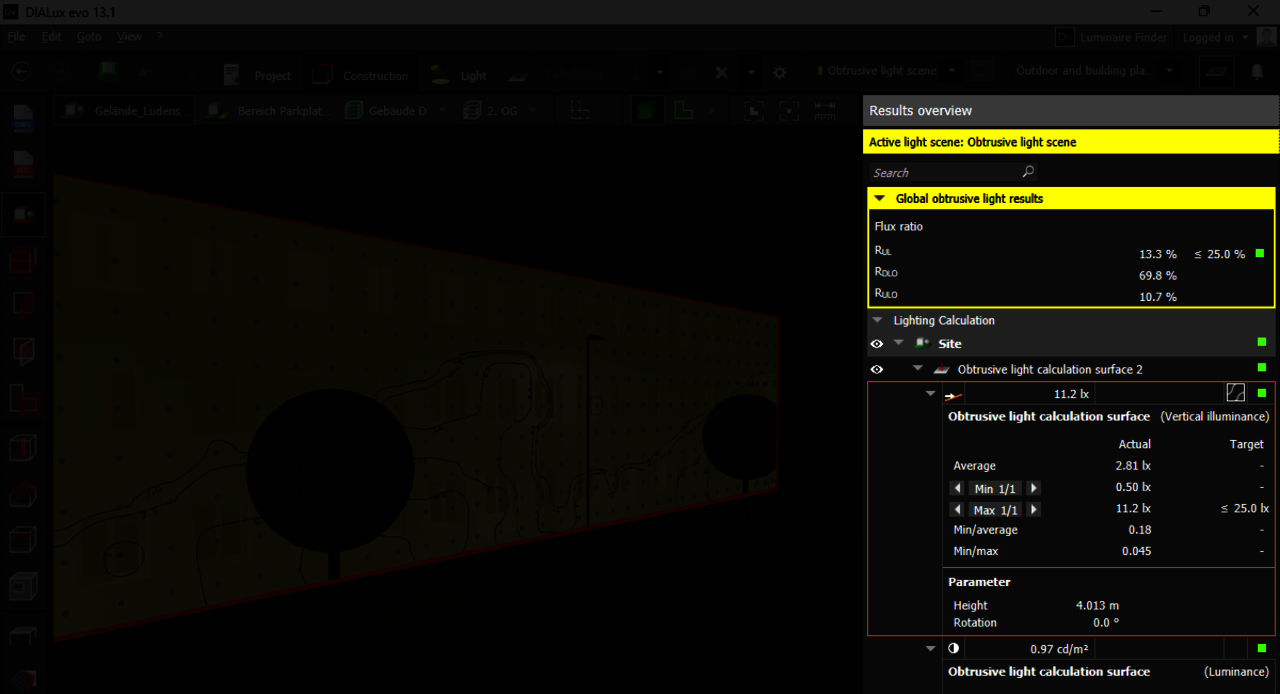Screen dimensions: 1280x694
Task: Click the search magnifier icon in results
Action: click(x=1028, y=172)
